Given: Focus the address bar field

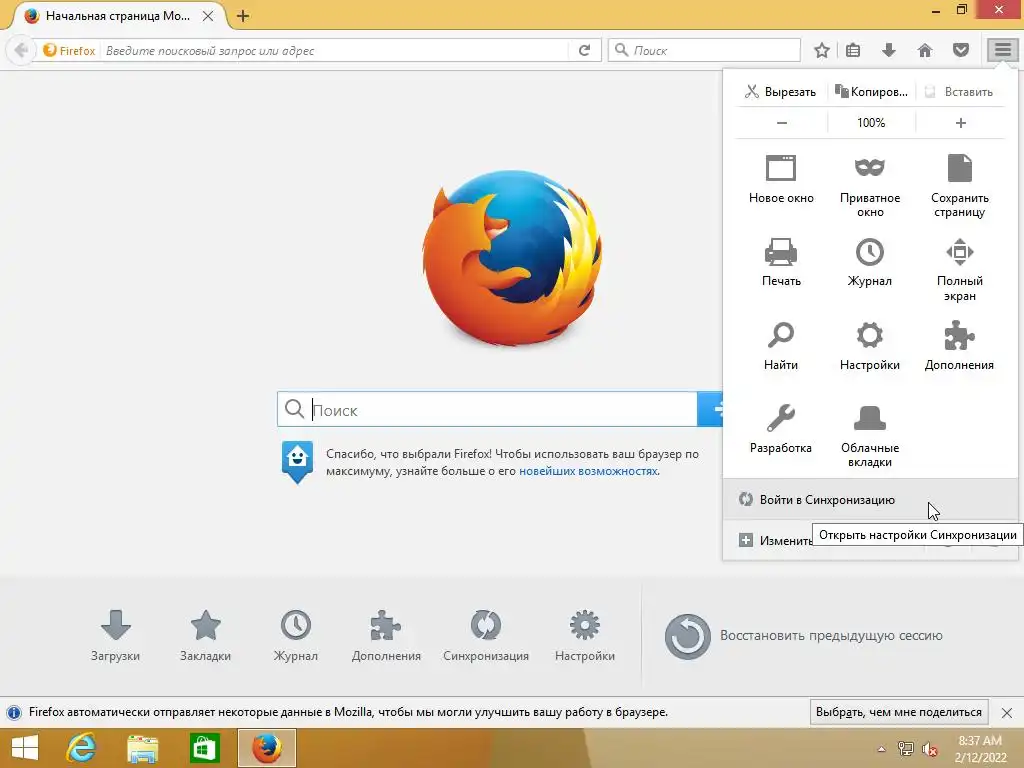Looking at the screenshot, I should click(336, 50).
